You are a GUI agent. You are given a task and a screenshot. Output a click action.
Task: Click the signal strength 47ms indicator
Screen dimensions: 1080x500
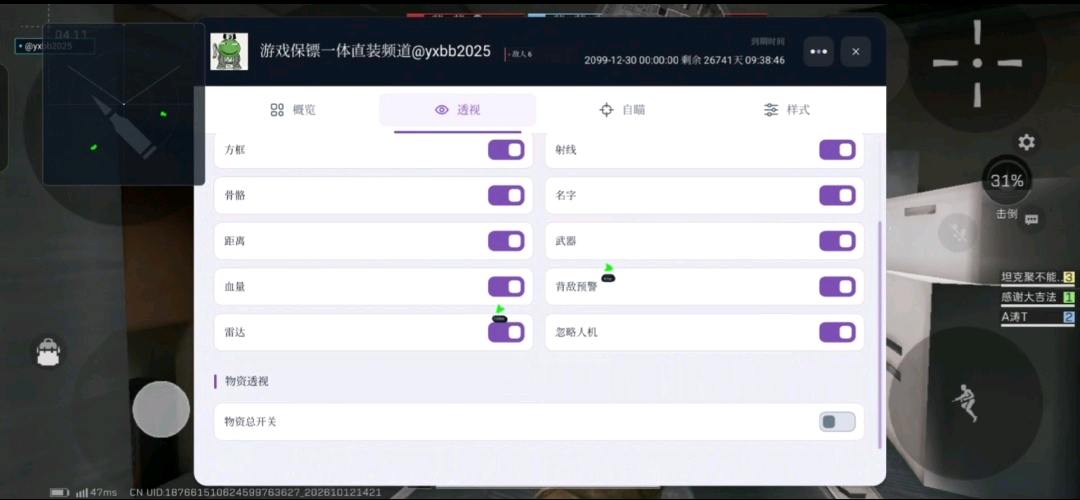(x=96, y=492)
